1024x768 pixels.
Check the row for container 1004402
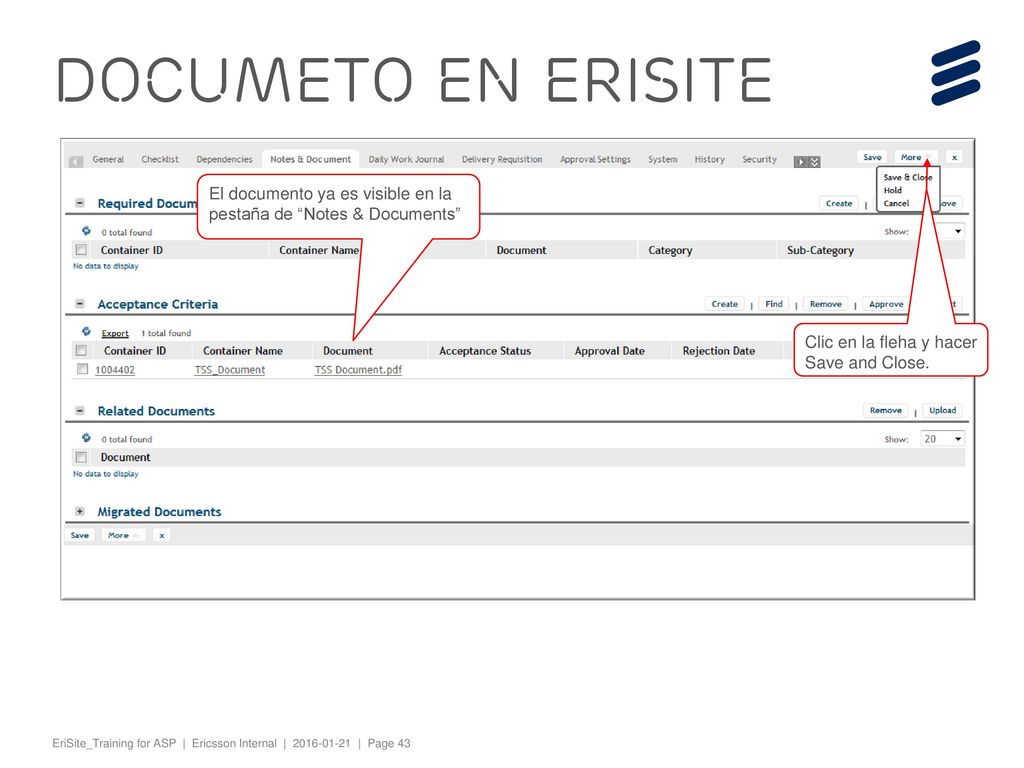(82, 369)
